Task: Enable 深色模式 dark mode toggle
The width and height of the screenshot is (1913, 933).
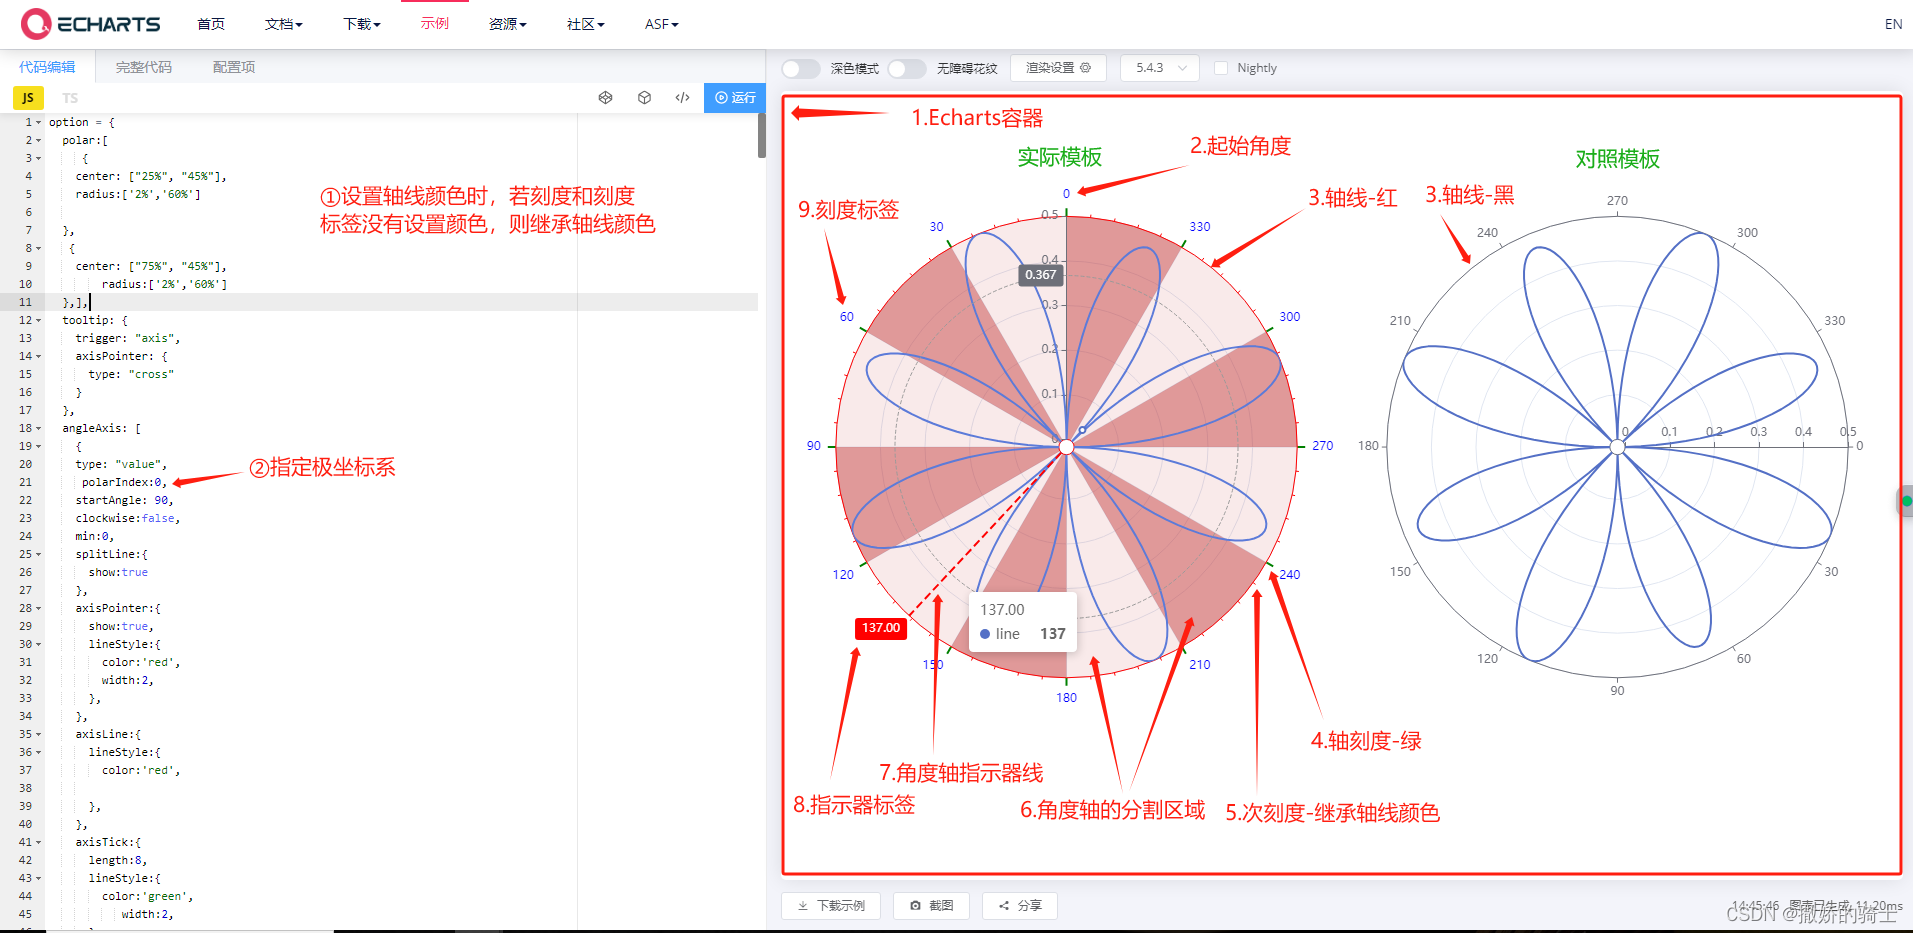Action: pyautogui.click(x=799, y=68)
